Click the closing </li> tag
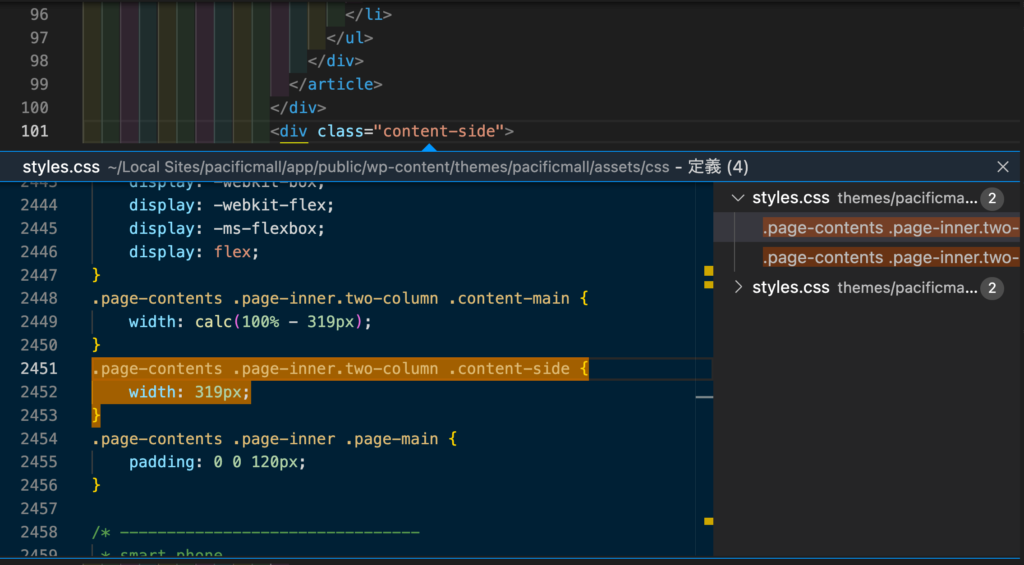This screenshot has height=565, width=1024. coord(369,14)
